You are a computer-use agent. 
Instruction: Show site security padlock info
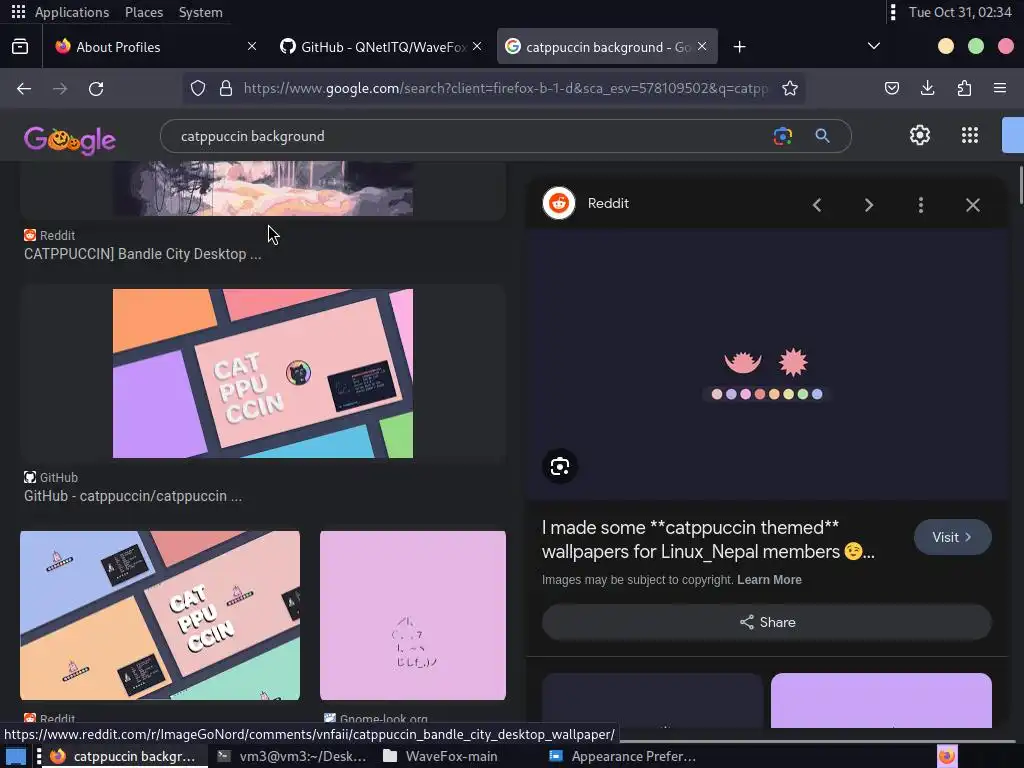[x=226, y=88]
